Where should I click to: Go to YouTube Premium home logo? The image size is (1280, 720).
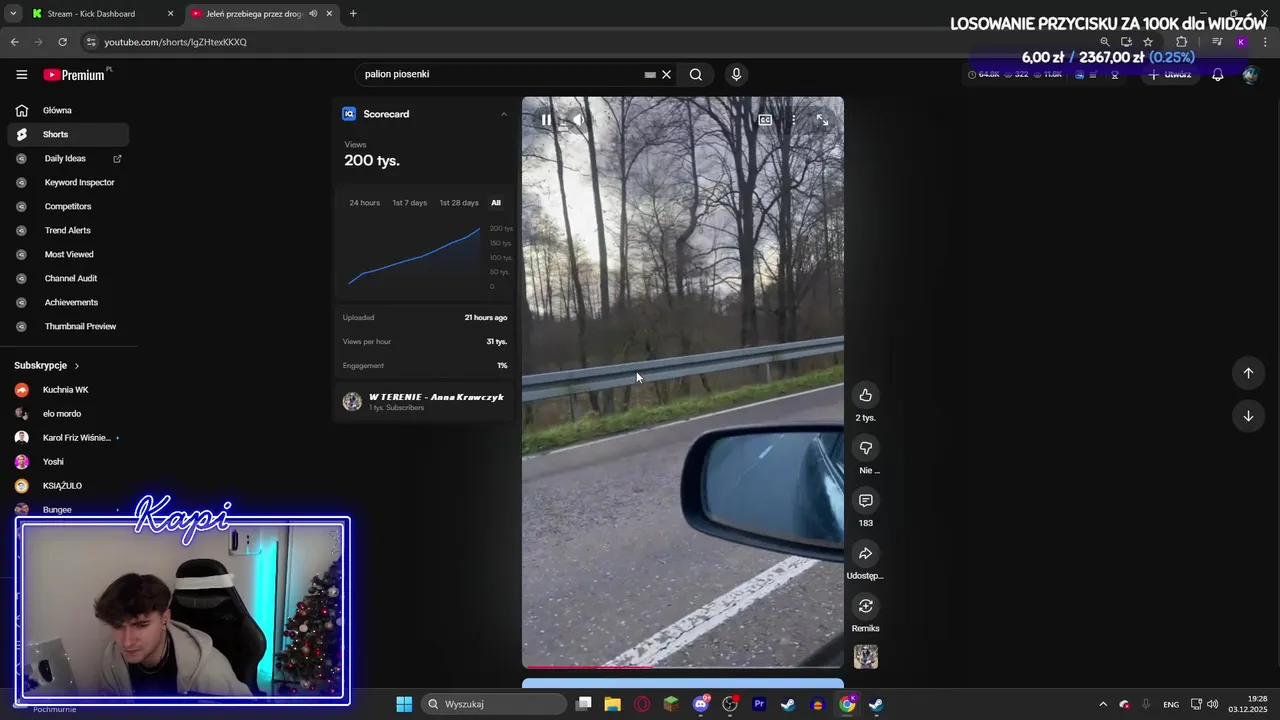[75, 75]
